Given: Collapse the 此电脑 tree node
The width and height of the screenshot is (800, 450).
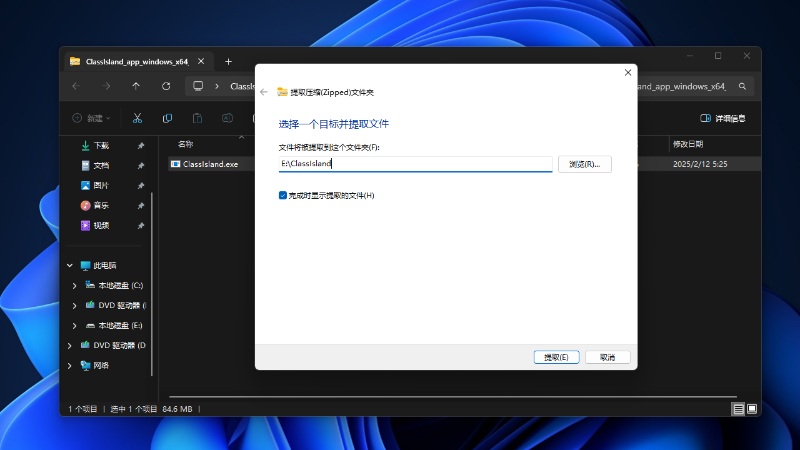Looking at the screenshot, I should (69, 266).
